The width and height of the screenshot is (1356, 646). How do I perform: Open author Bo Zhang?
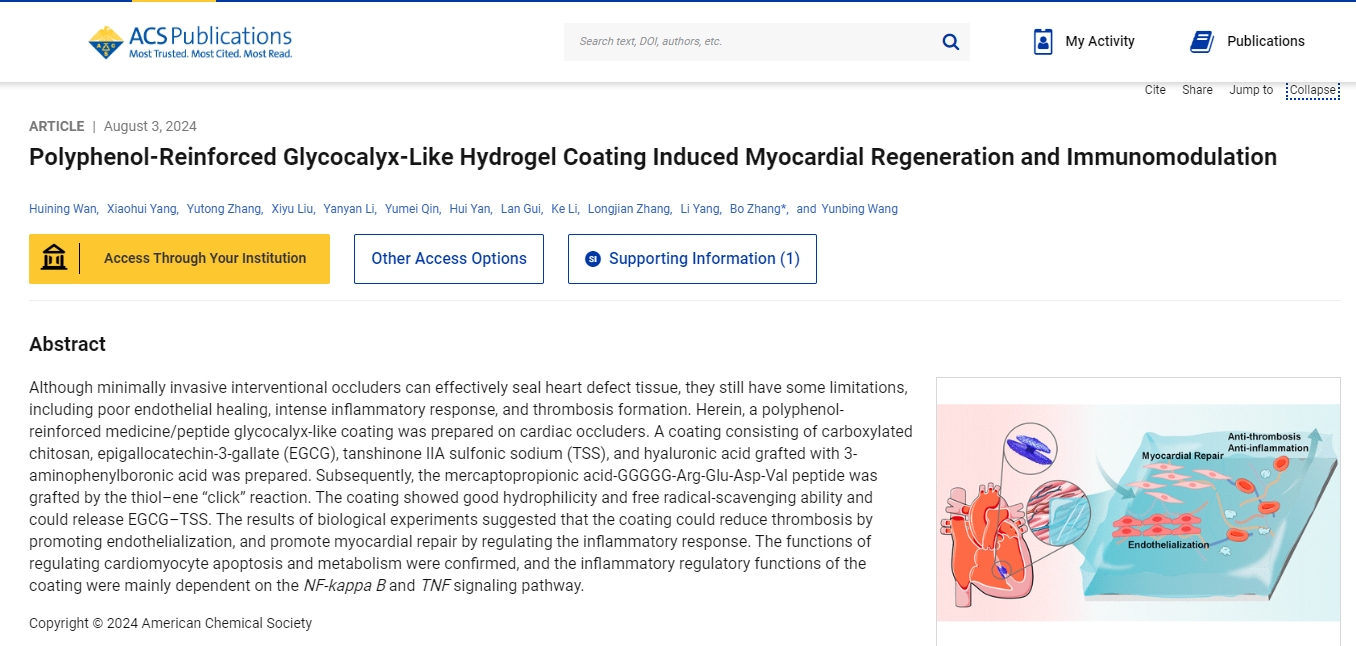point(757,209)
